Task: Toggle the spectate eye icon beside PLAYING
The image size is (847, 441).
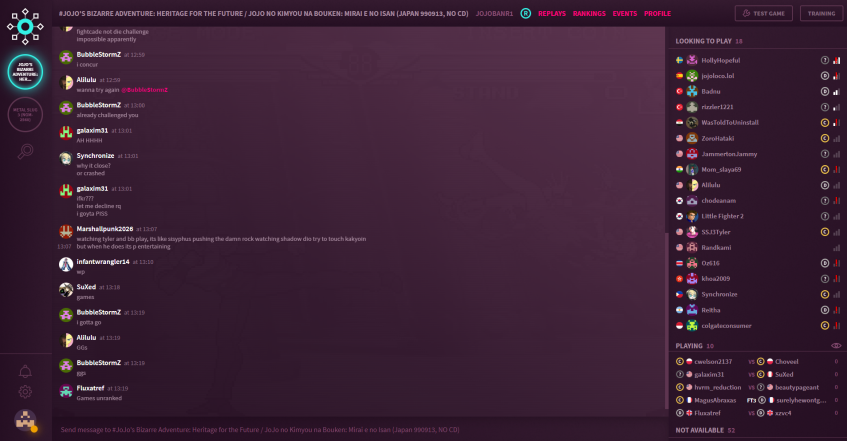Action: click(836, 346)
